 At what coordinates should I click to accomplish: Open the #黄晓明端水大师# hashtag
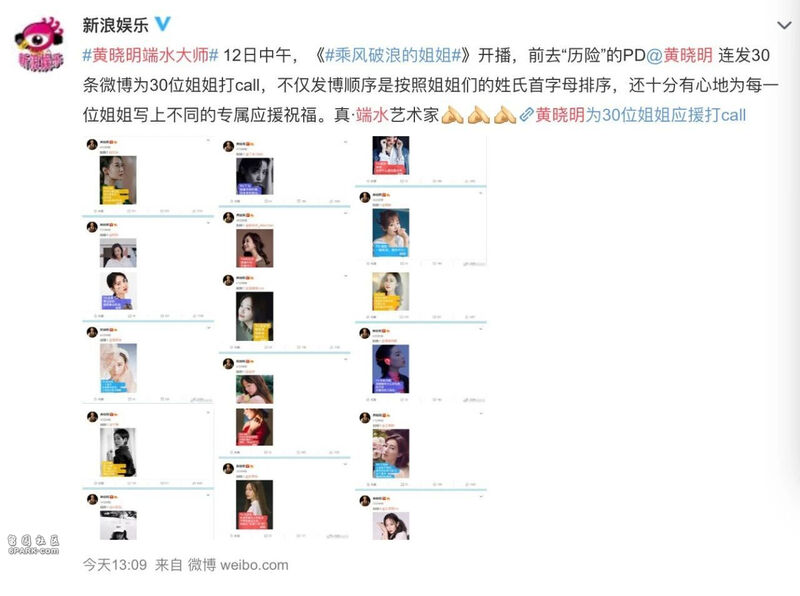(x=151, y=55)
